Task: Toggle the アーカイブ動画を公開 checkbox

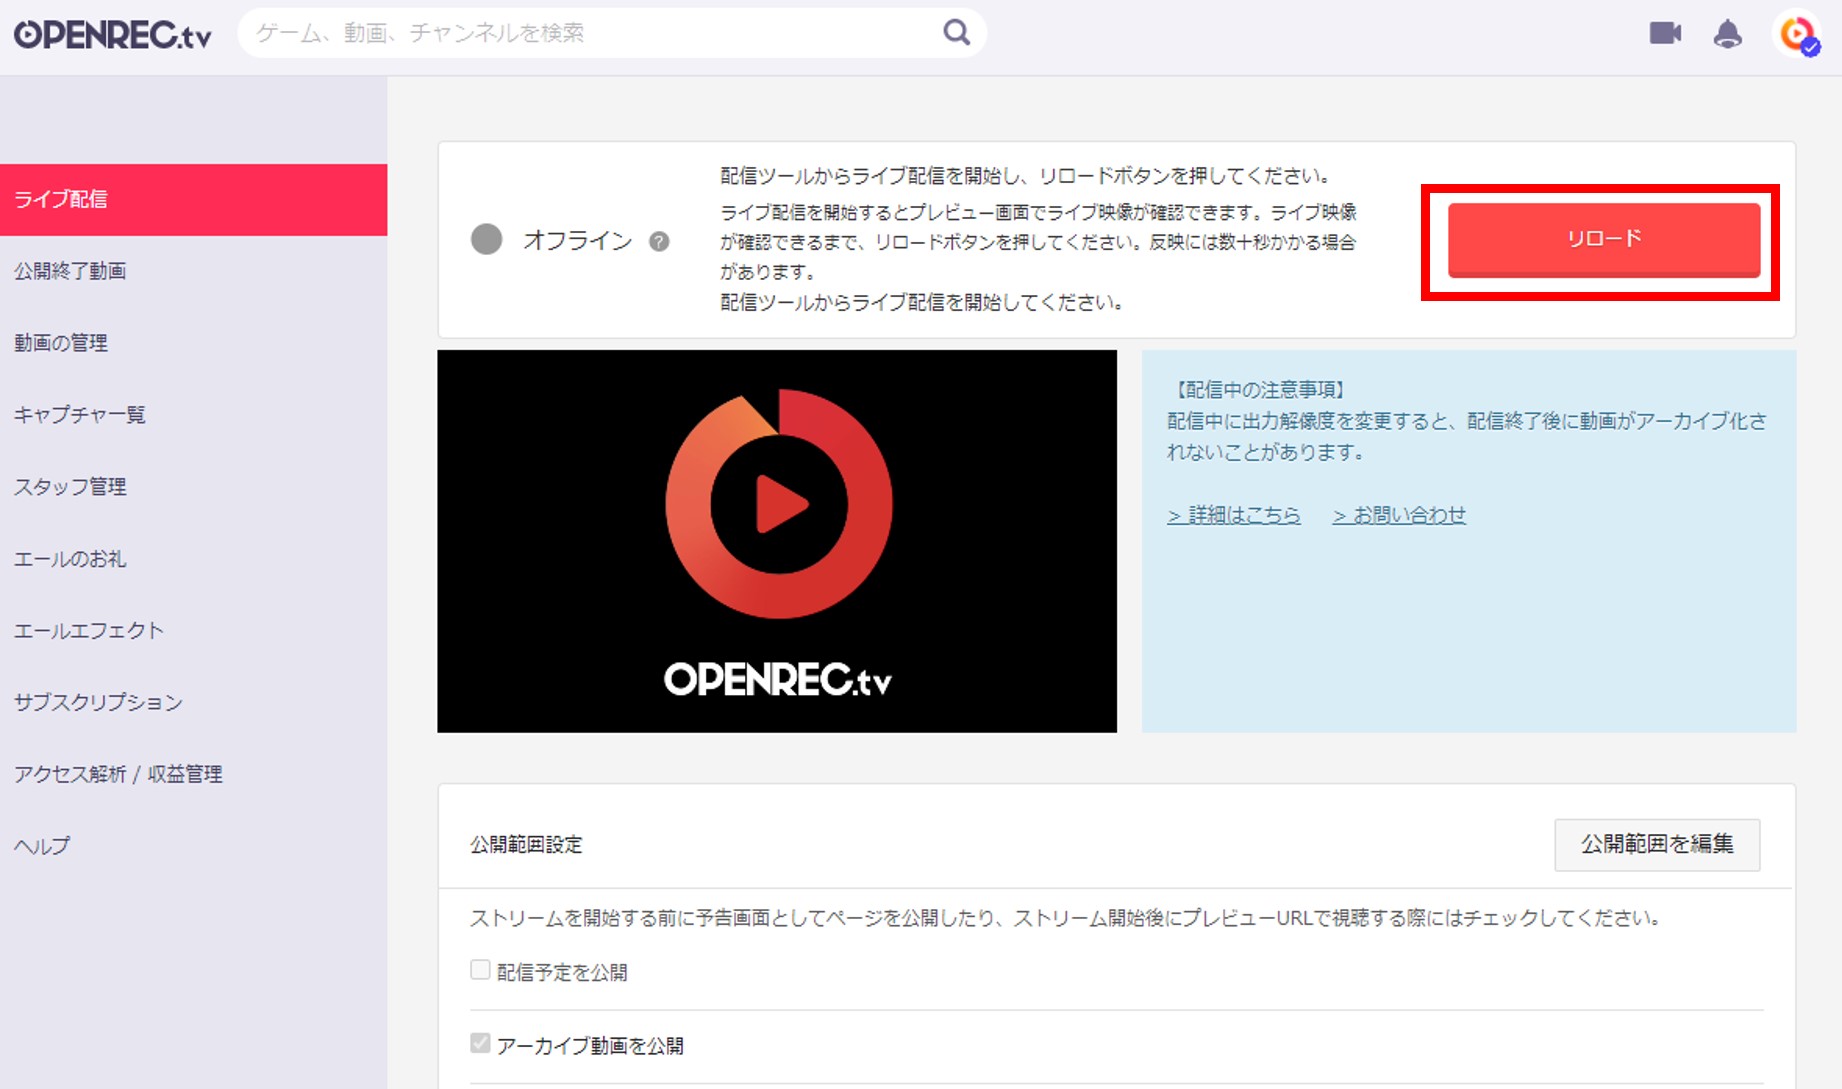Action: [x=480, y=1043]
